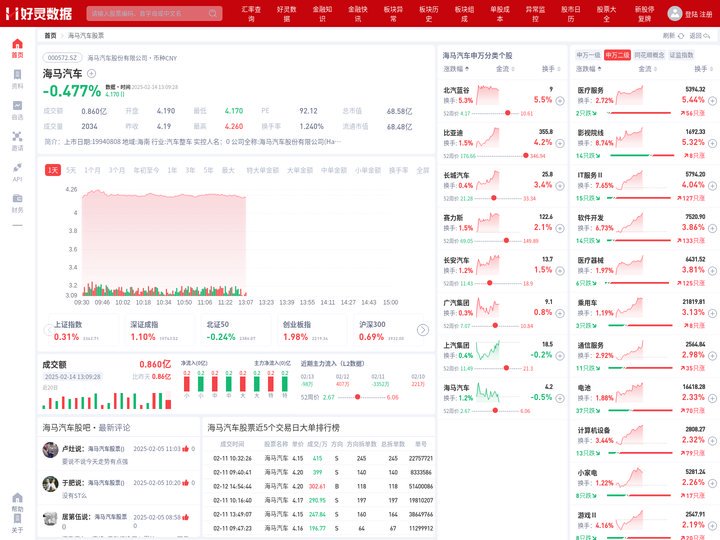This screenshot has height=540, width=720.
Task: Click the 全屏 fullscreen chart option
Action: coord(422,170)
